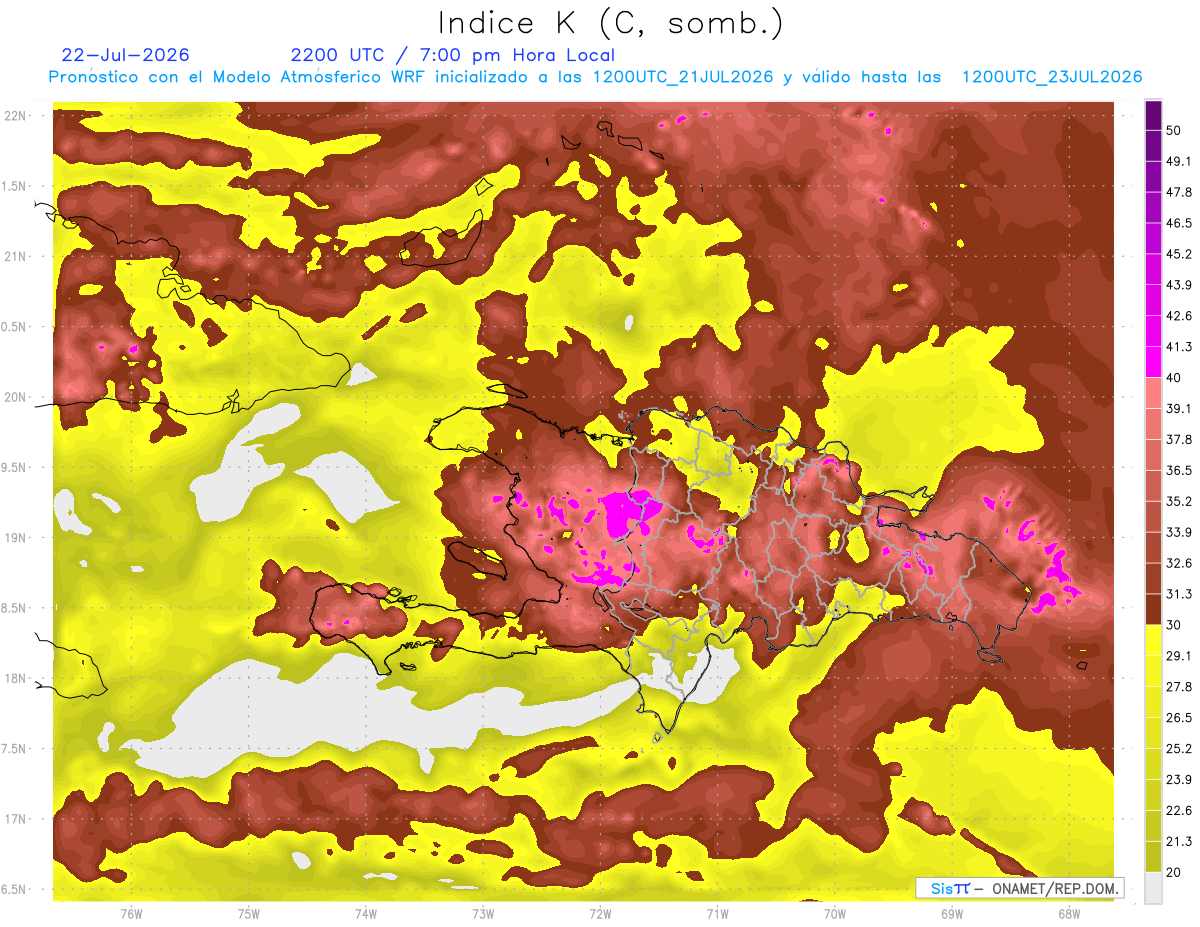Click the '37.8' color scale value

(1181, 439)
